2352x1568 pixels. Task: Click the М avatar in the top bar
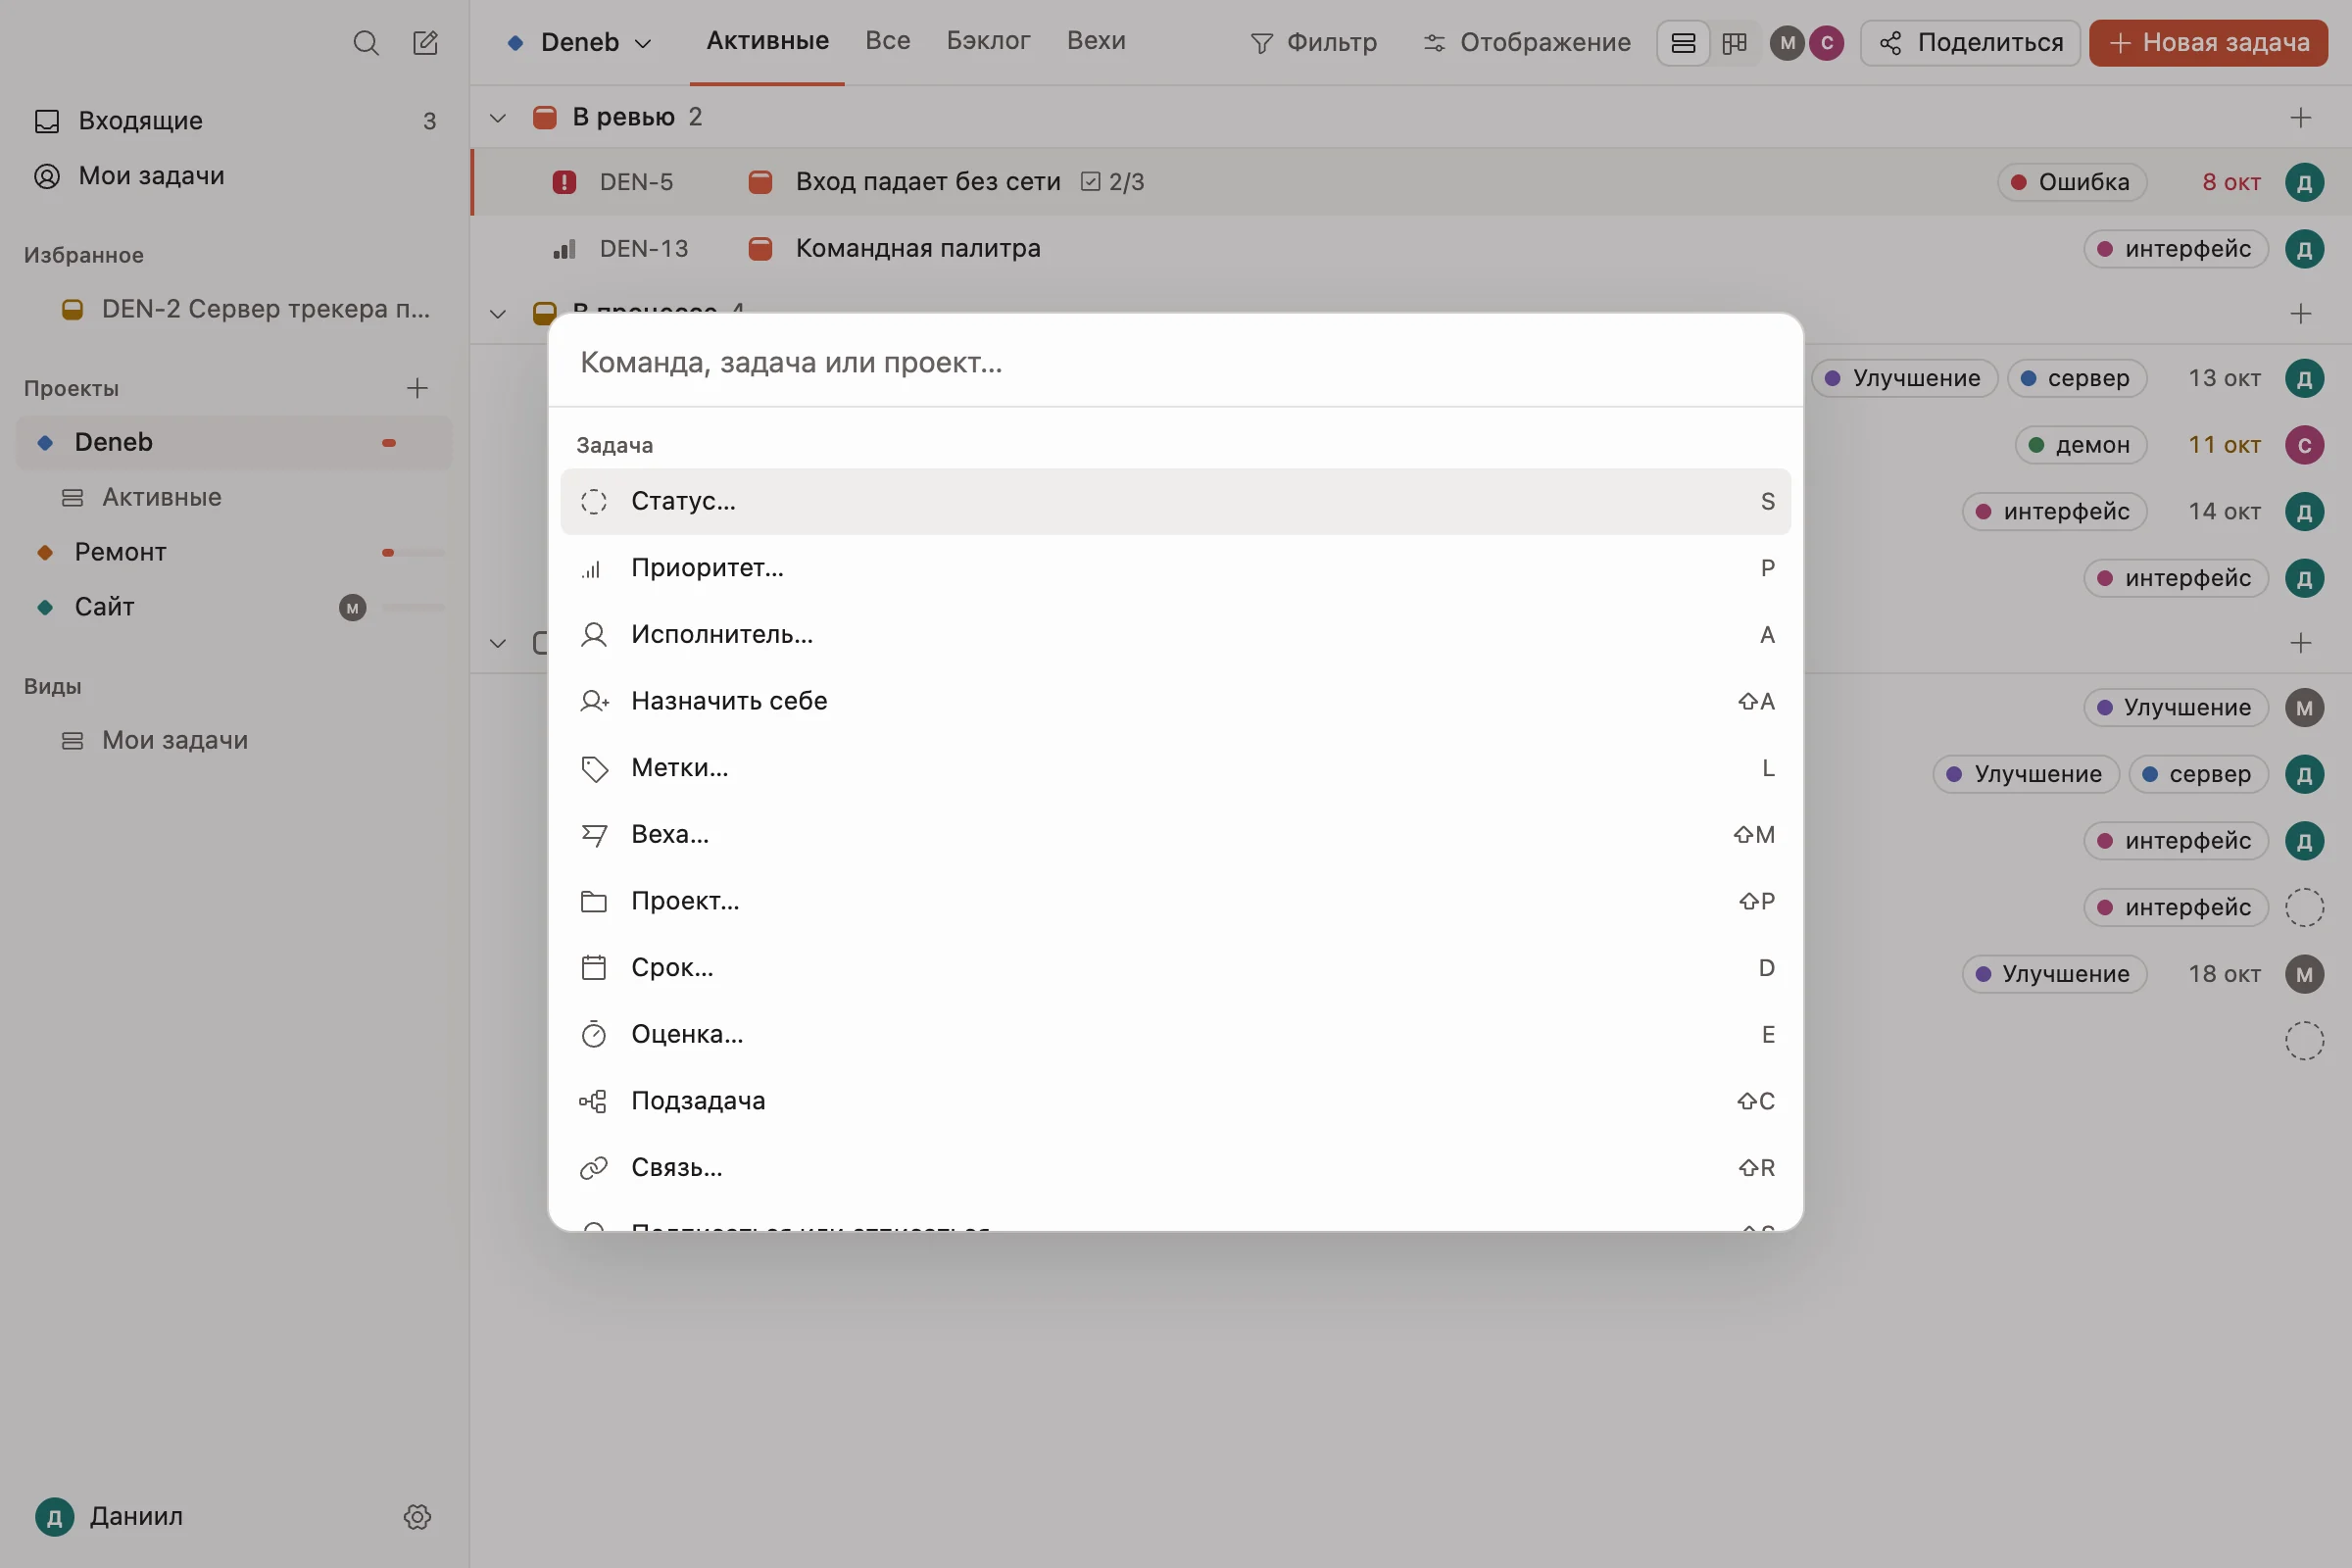[1787, 43]
